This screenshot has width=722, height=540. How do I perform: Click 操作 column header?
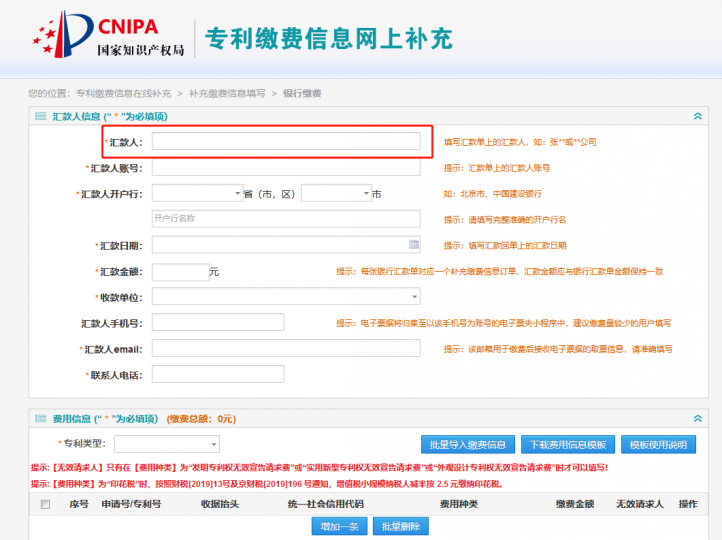[x=688, y=504]
